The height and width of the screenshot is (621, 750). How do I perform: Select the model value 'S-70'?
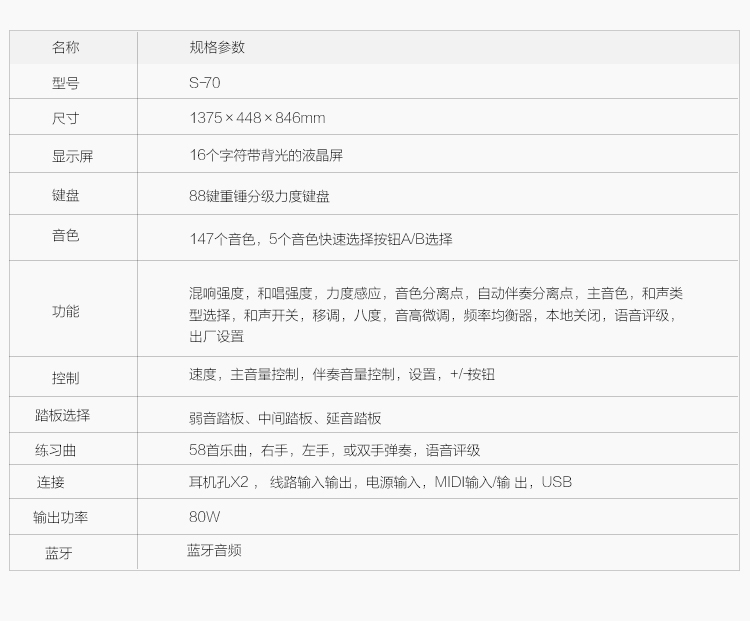205,83
